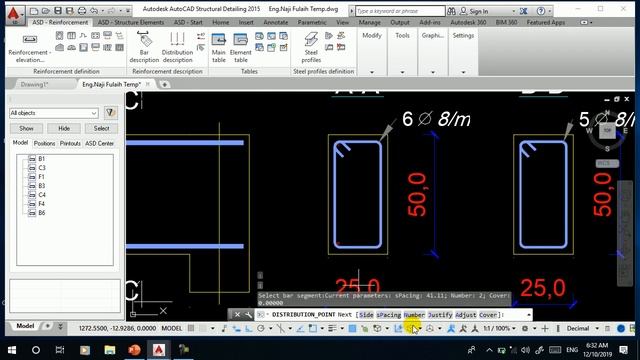The image size is (640, 360).
Task: Switch to ASD - Start ribbon tab
Action: (x=188, y=22)
